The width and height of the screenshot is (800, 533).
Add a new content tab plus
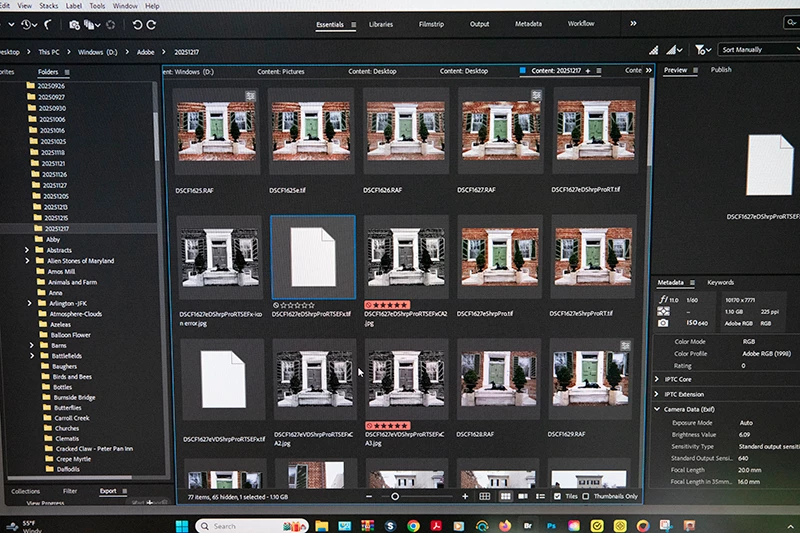tap(588, 71)
